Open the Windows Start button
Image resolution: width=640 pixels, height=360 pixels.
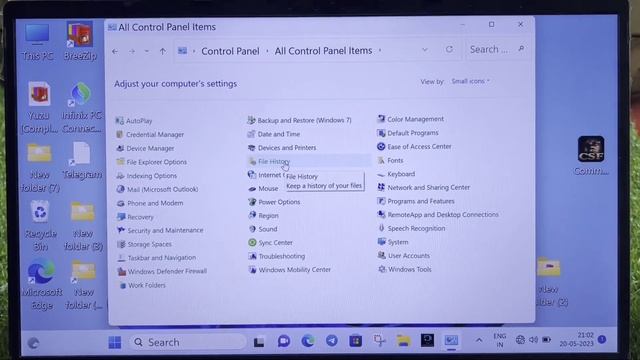pyautogui.click(x=115, y=342)
